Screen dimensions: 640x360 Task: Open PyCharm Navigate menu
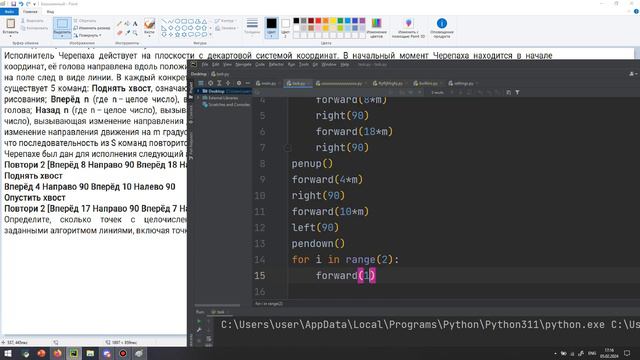[x=243, y=64]
